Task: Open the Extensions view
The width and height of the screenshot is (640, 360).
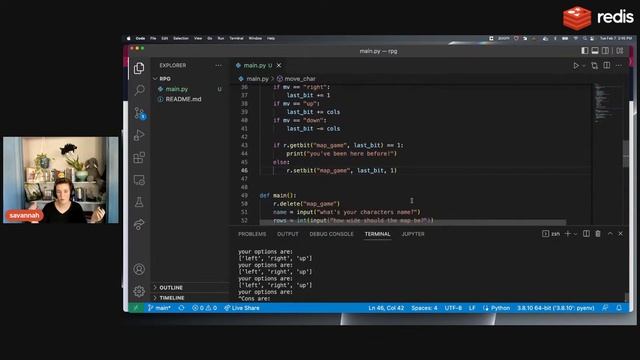Action: (139, 158)
